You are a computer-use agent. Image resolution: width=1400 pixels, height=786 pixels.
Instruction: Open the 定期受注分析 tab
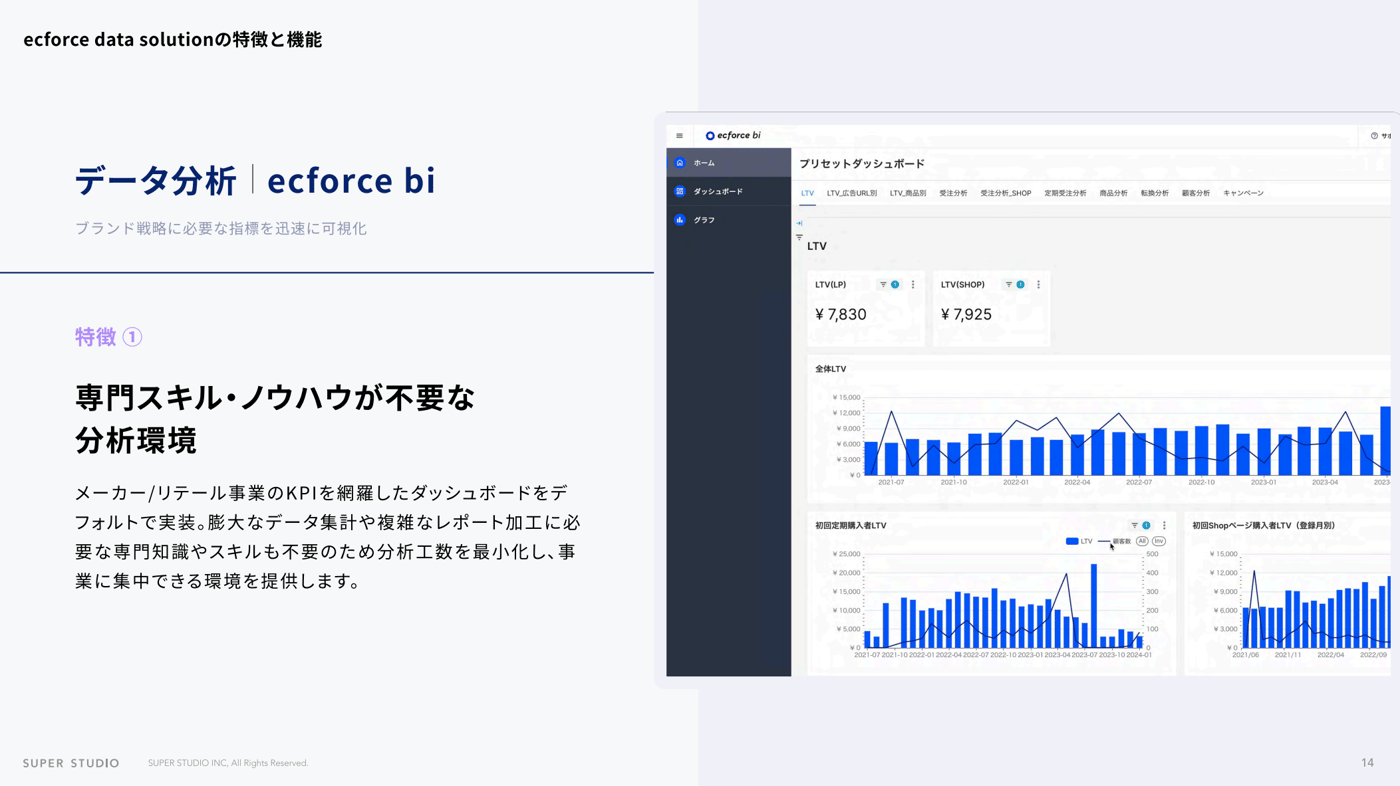[1065, 193]
